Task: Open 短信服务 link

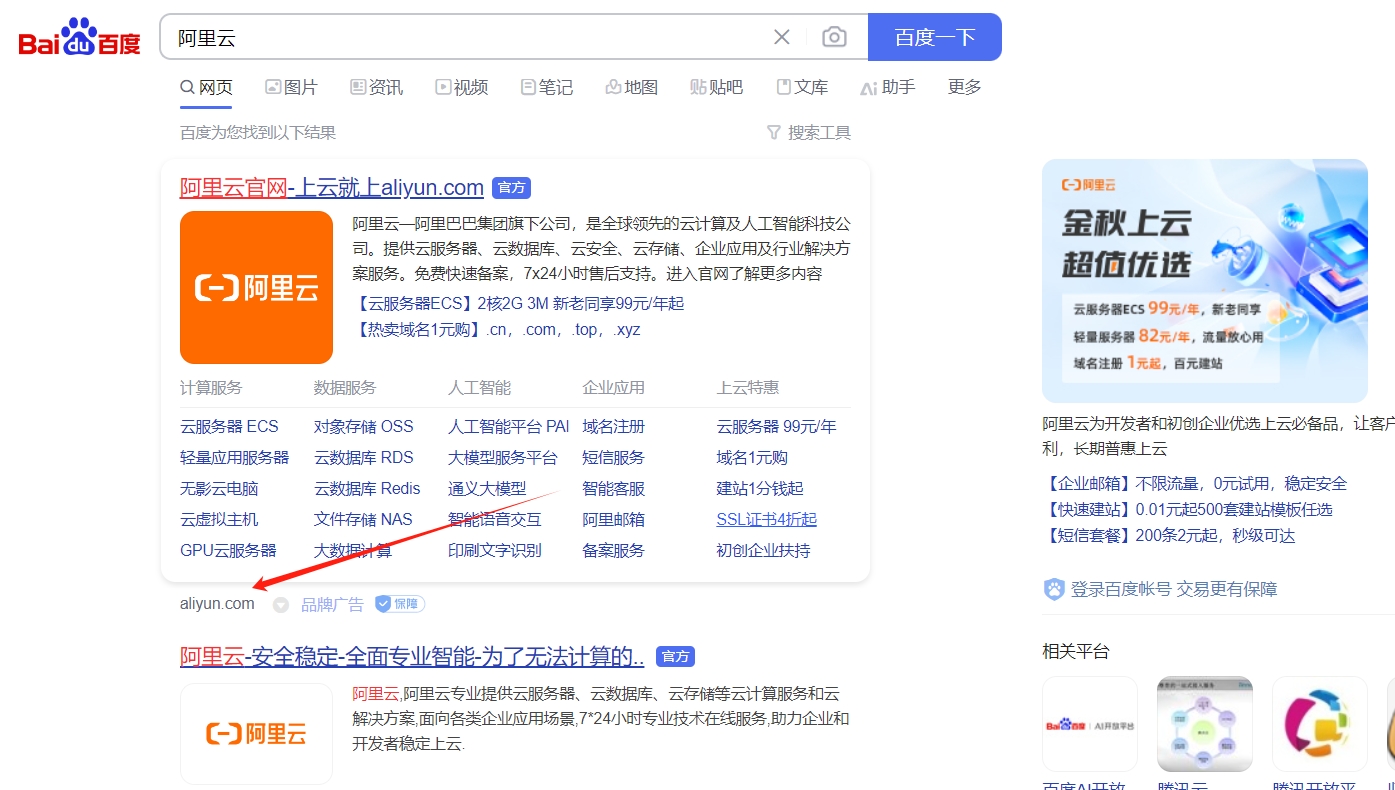Action: 613,457
